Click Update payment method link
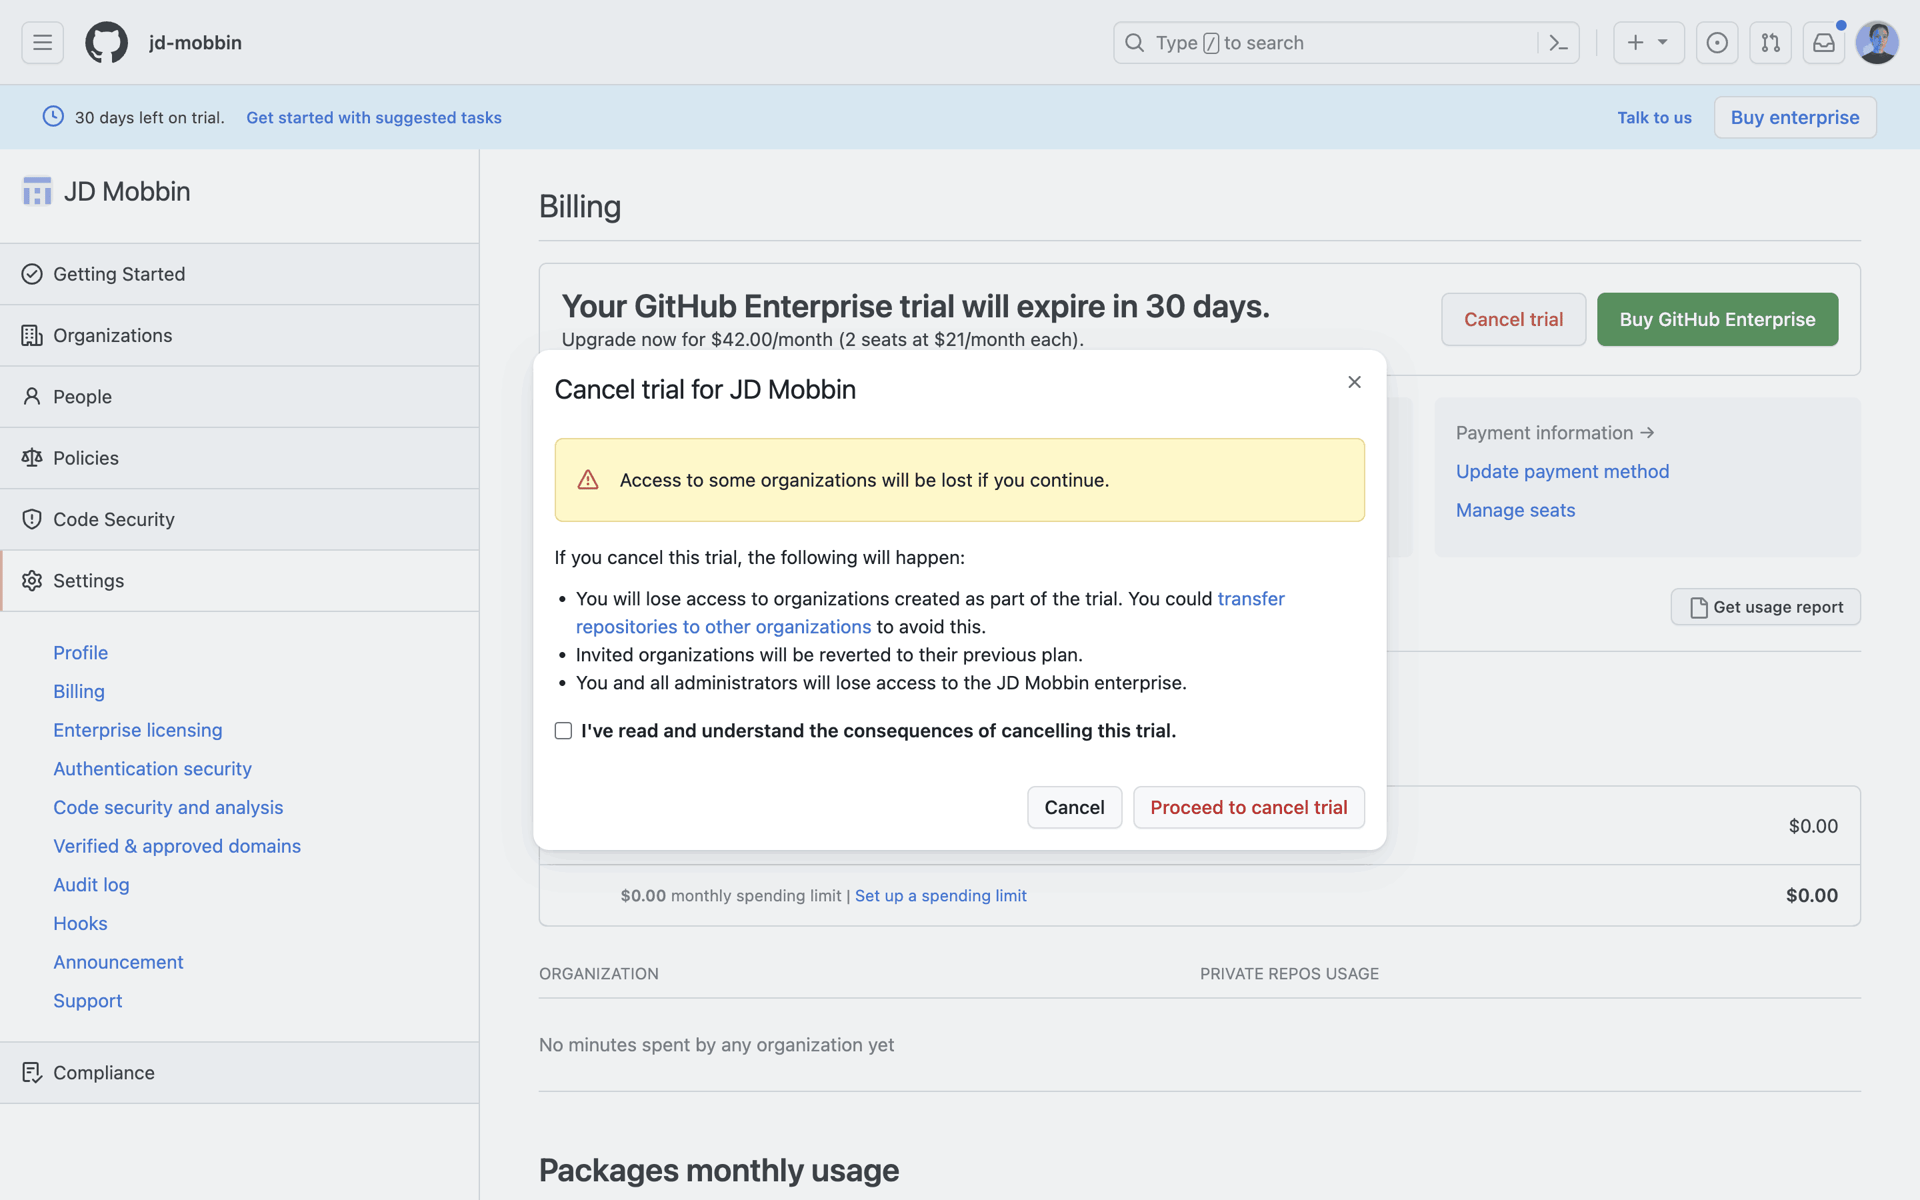Viewport: 1920px width, 1200px height. 1562,472
